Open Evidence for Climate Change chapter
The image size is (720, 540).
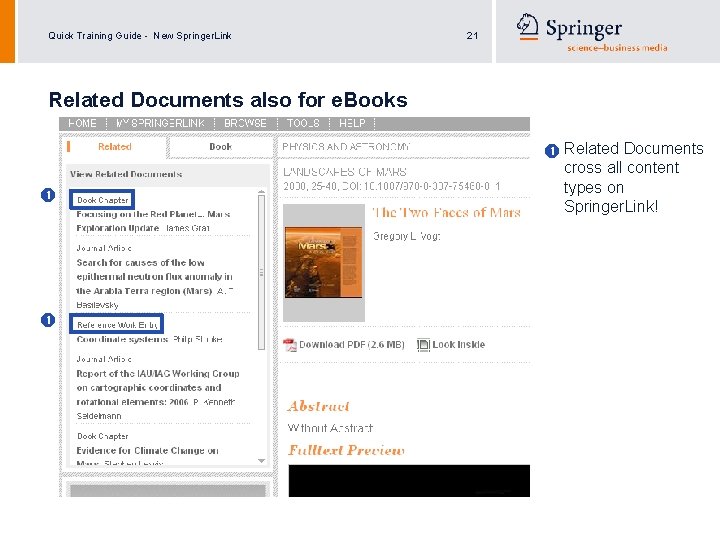147,456
